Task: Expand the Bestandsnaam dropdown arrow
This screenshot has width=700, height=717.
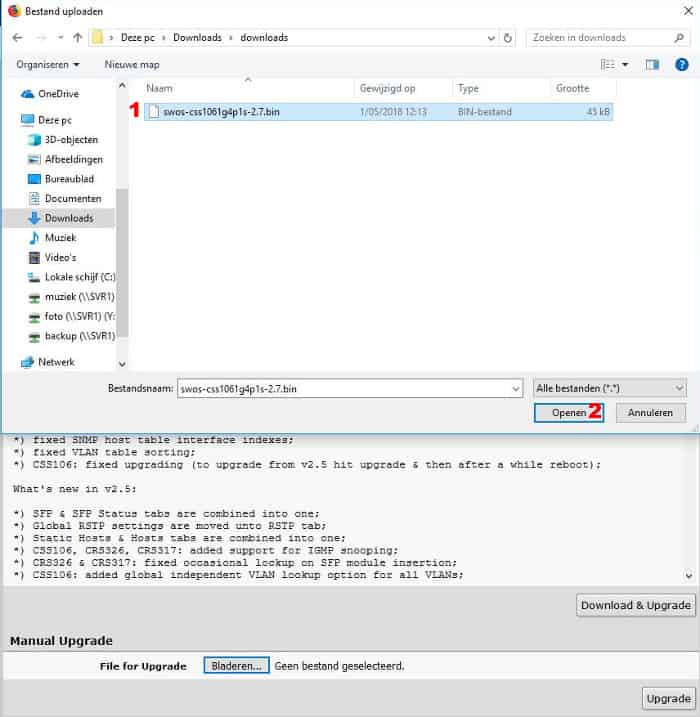Action: (x=516, y=389)
